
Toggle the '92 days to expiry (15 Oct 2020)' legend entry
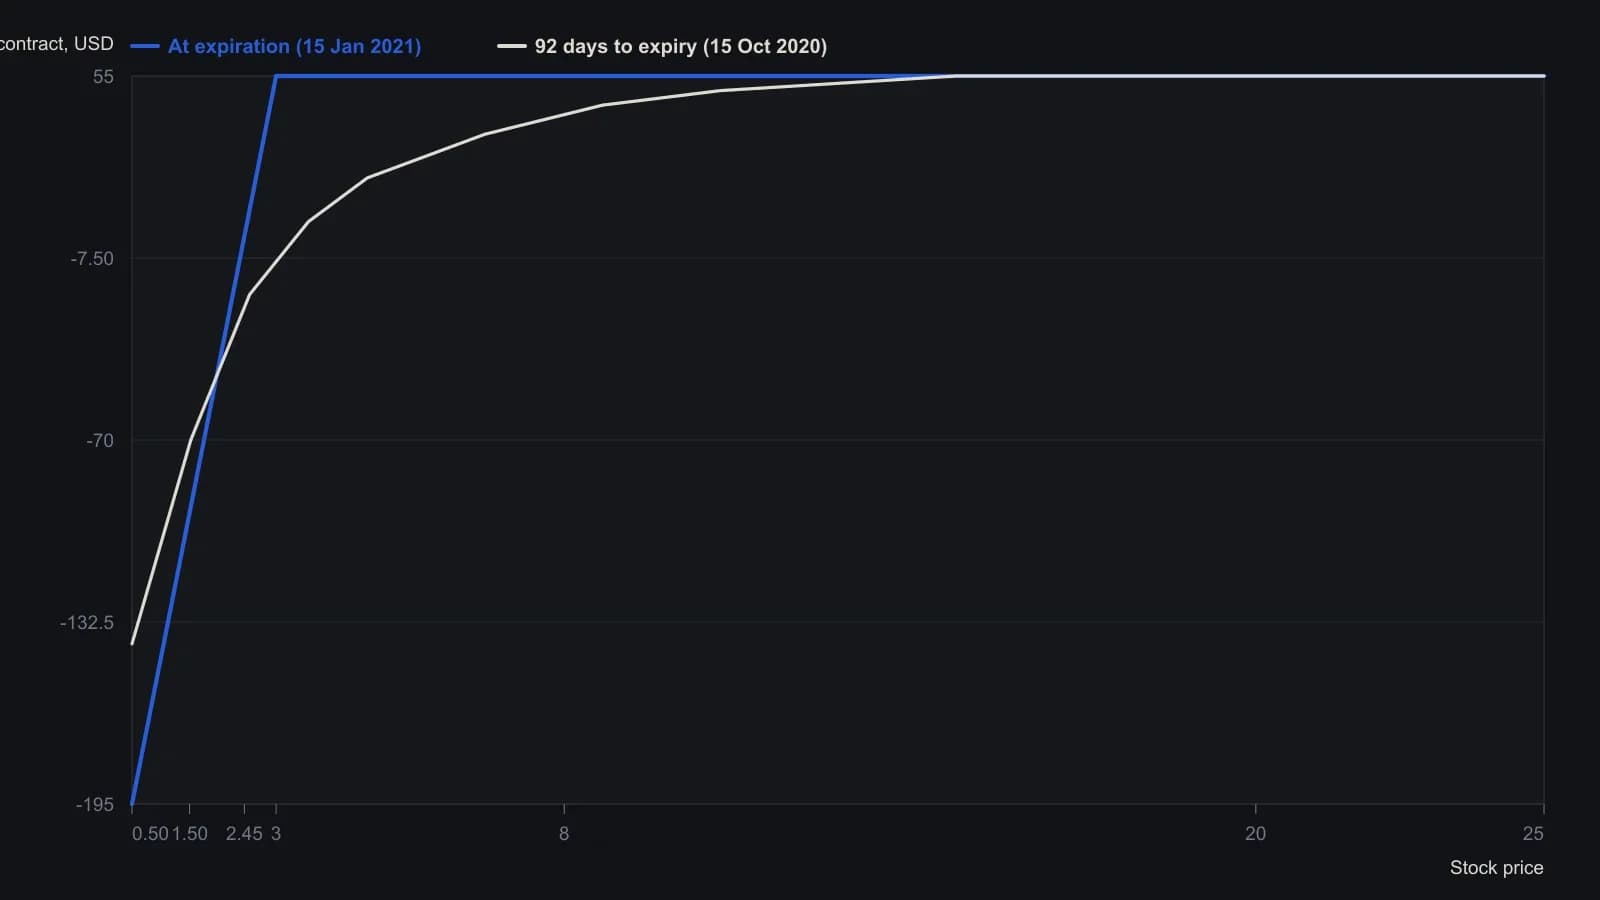pyautogui.click(x=662, y=46)
